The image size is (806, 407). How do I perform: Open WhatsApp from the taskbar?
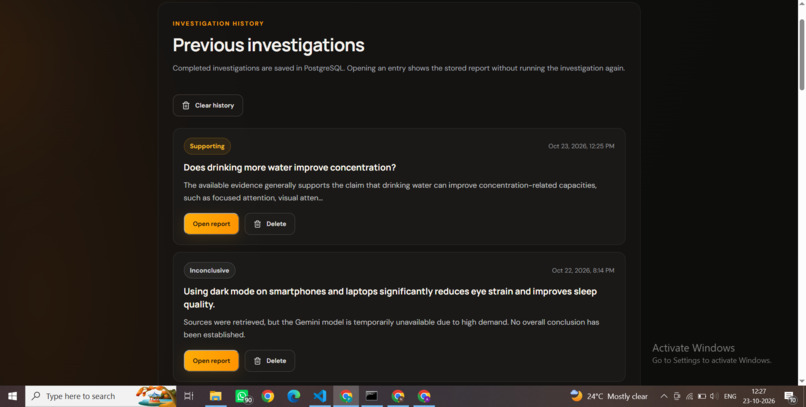(242, 396)
